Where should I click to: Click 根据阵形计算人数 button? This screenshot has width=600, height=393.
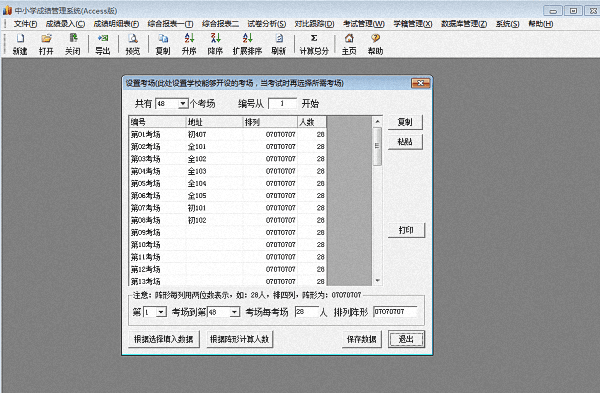coord(240,339)
